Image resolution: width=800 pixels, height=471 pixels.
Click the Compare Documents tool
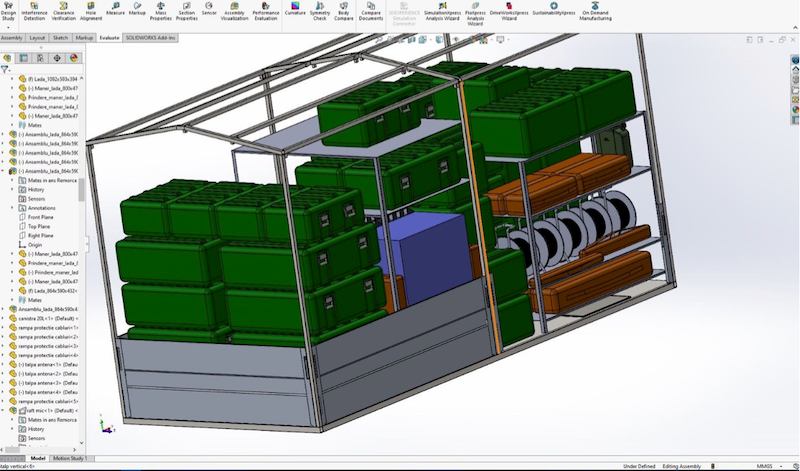tap(371, 10)
